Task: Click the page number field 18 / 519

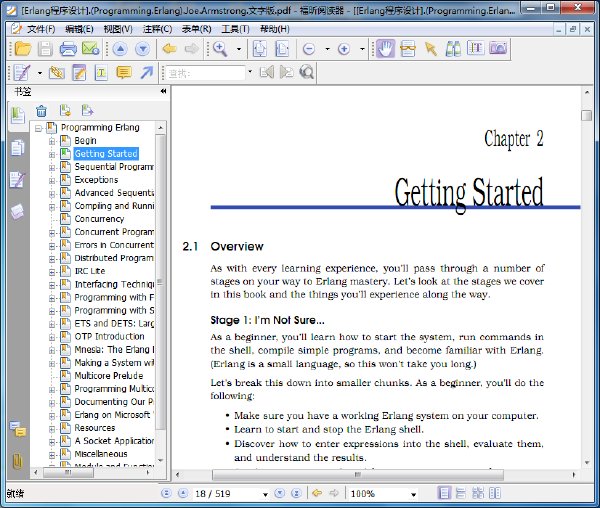Action: tap(227, 494)
